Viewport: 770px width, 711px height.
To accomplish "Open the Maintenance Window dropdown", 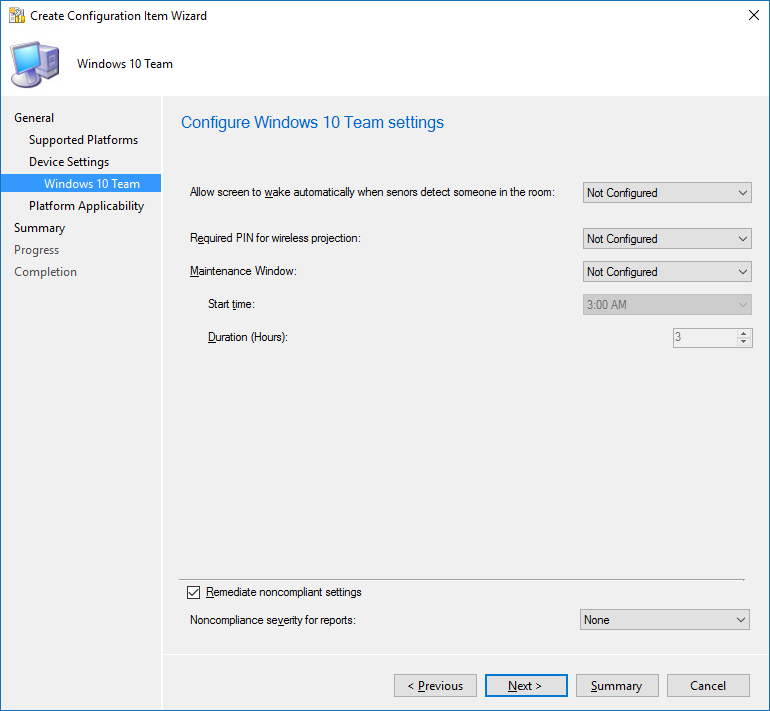I will tap(667, 272).
